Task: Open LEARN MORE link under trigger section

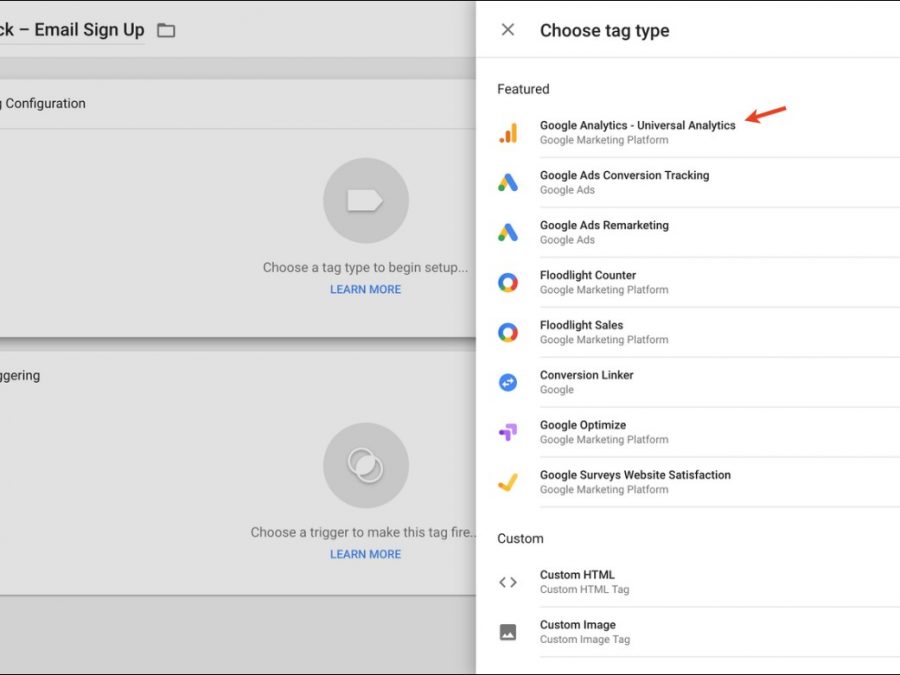Action: [365, 554]
